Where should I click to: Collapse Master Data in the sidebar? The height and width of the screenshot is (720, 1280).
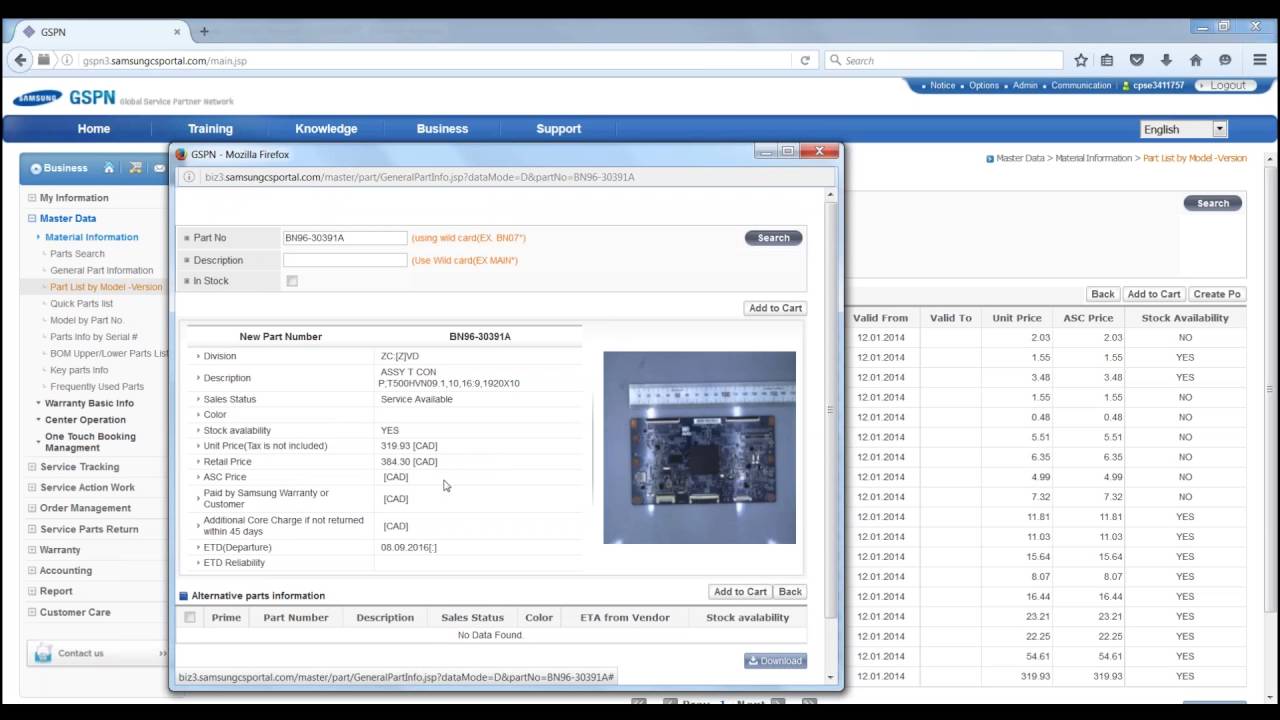click(x=32, y=218)
